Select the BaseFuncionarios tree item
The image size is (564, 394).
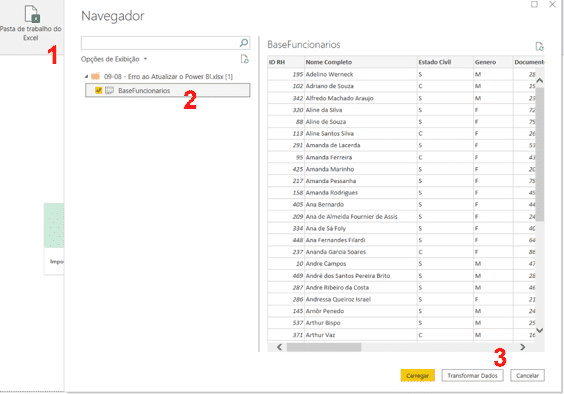pos(168,90)
